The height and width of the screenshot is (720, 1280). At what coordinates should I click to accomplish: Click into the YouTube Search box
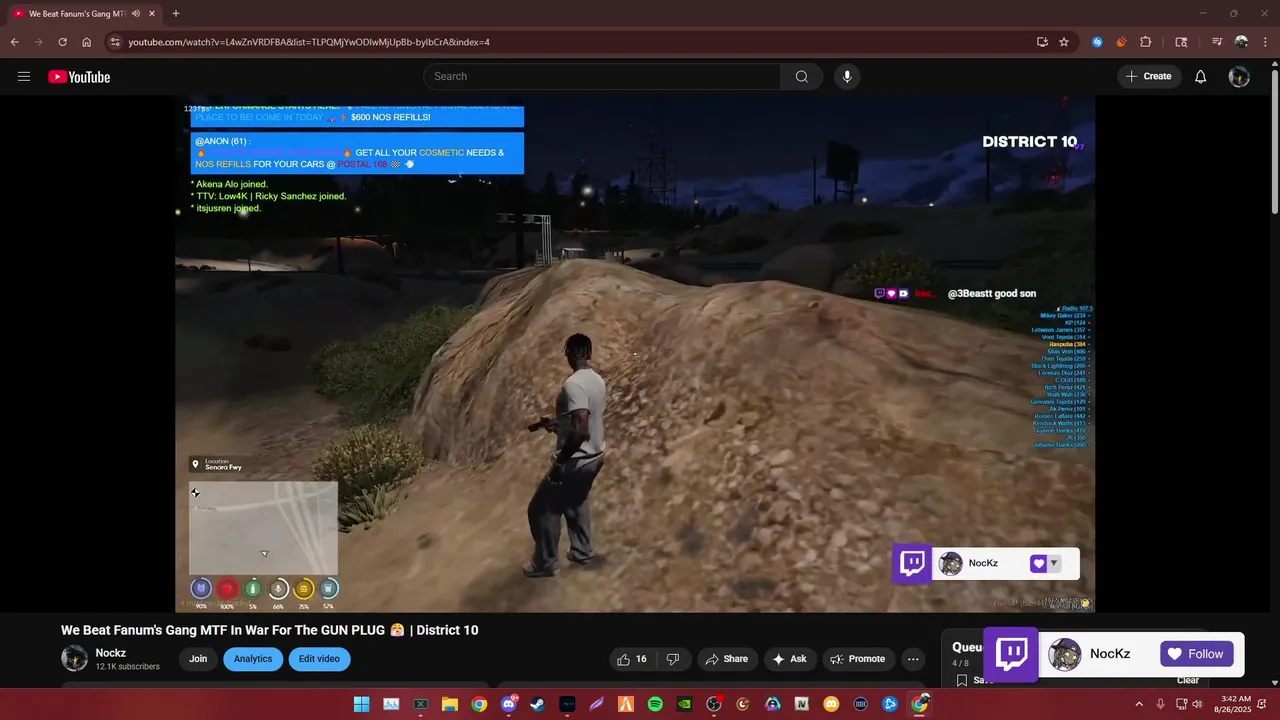(602, 77)
